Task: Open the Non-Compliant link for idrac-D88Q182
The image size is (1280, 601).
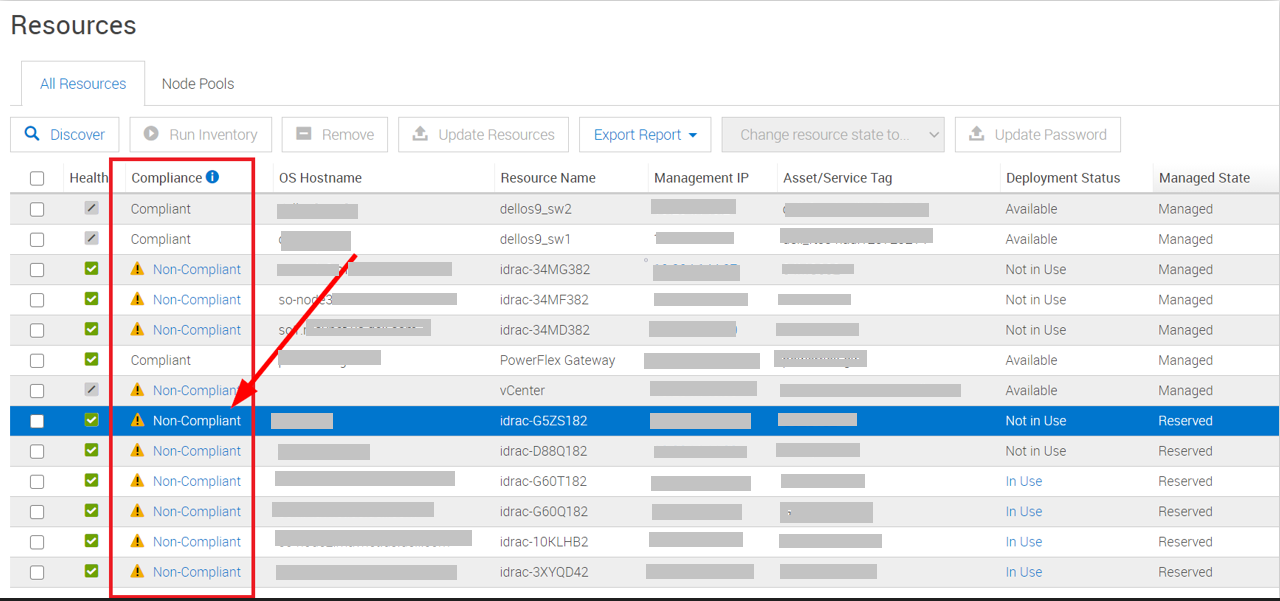Action: click(x=197, y=451)
